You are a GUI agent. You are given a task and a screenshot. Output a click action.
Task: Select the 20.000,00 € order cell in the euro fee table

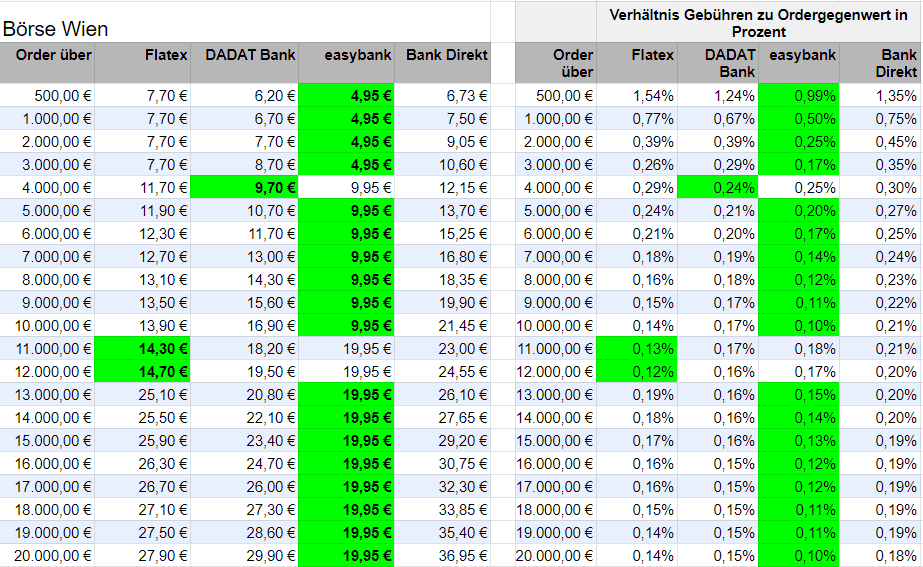(x=47, y=555)
